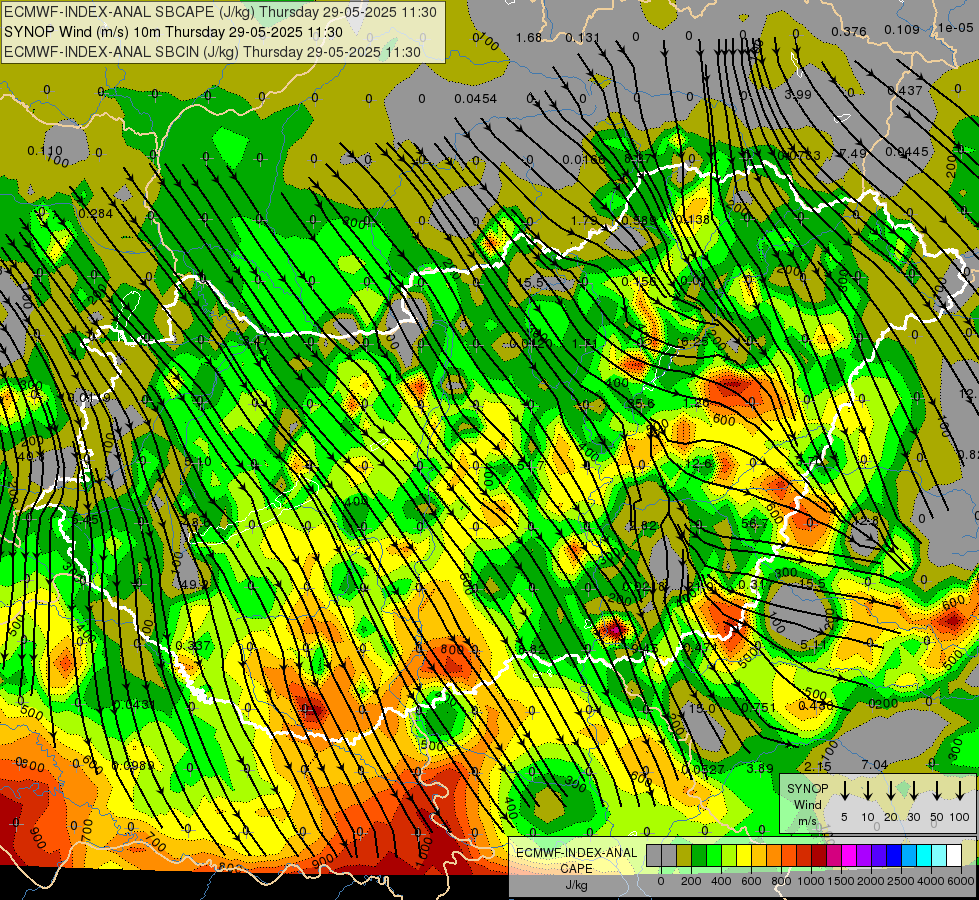The image size is (979, 900).
Task: Click the 4000 tick label on legend
Action: click(931, 881)
